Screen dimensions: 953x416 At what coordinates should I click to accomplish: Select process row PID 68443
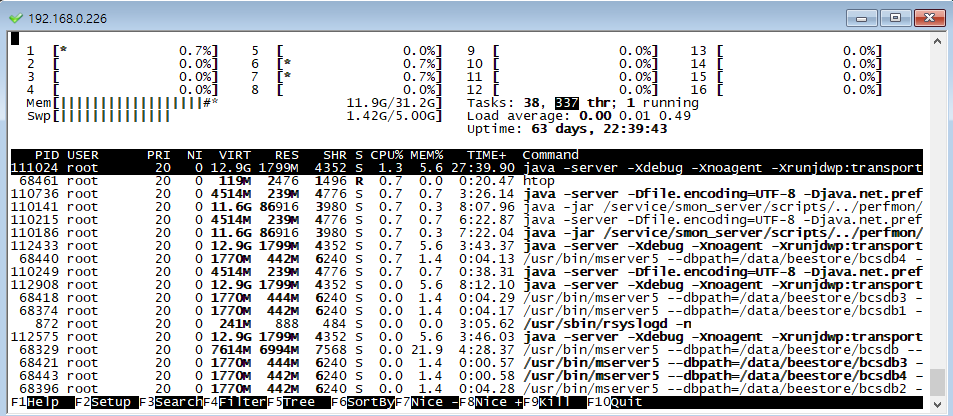coord(467,376)
